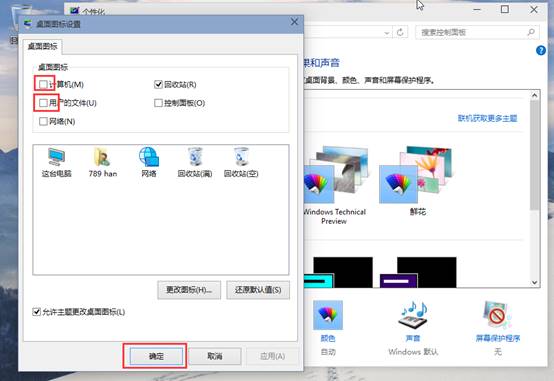
Task: Switch to the 桌面图标 tab
Action: tap(42, 46)
